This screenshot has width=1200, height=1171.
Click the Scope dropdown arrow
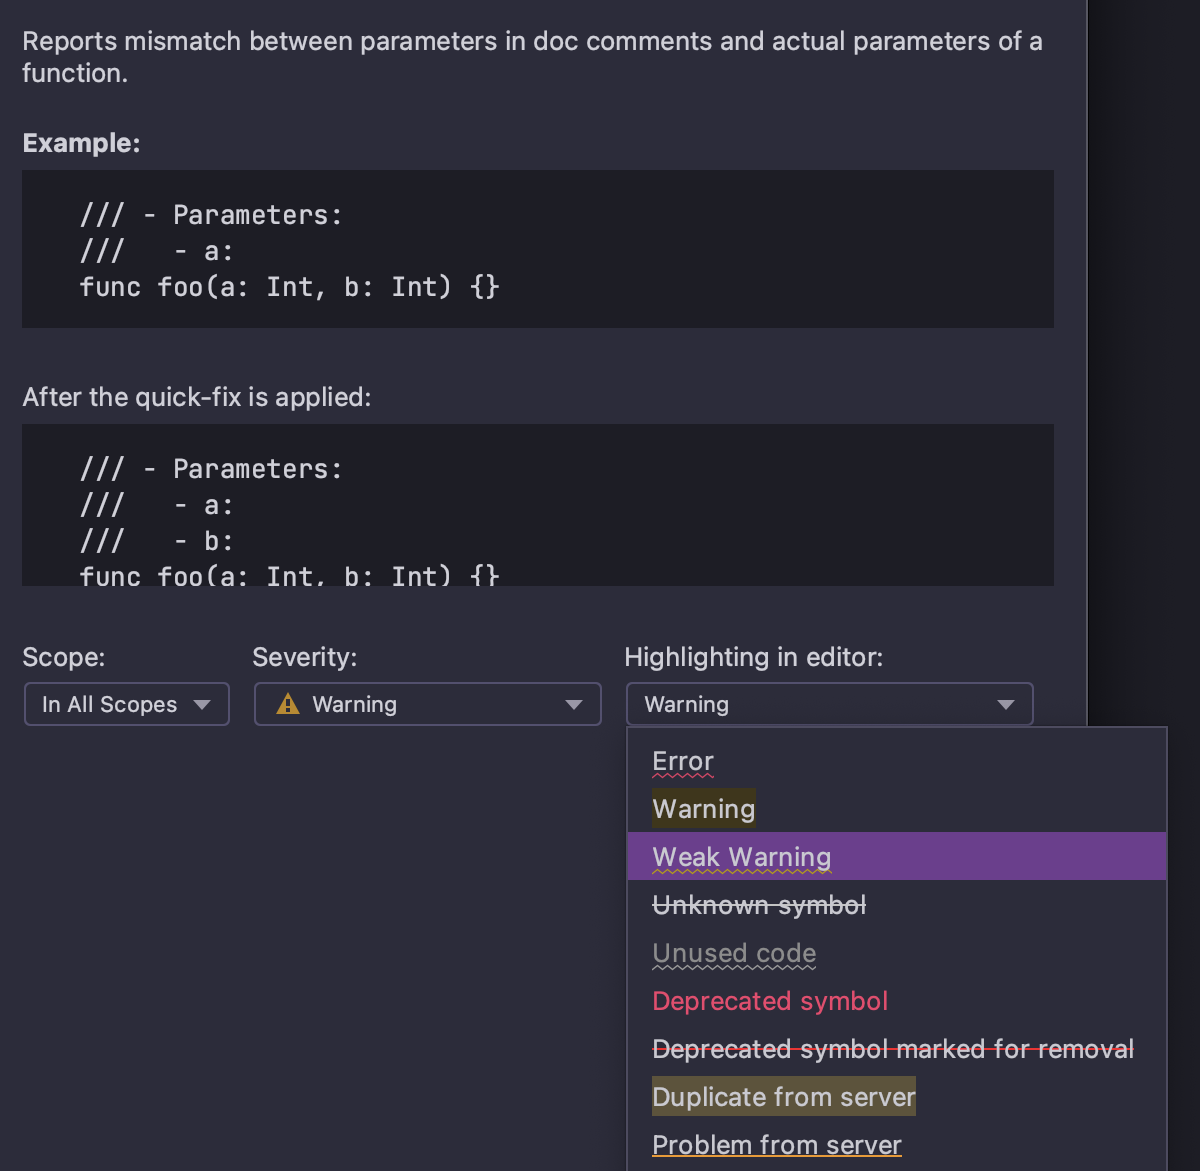[x=202, y=704]
